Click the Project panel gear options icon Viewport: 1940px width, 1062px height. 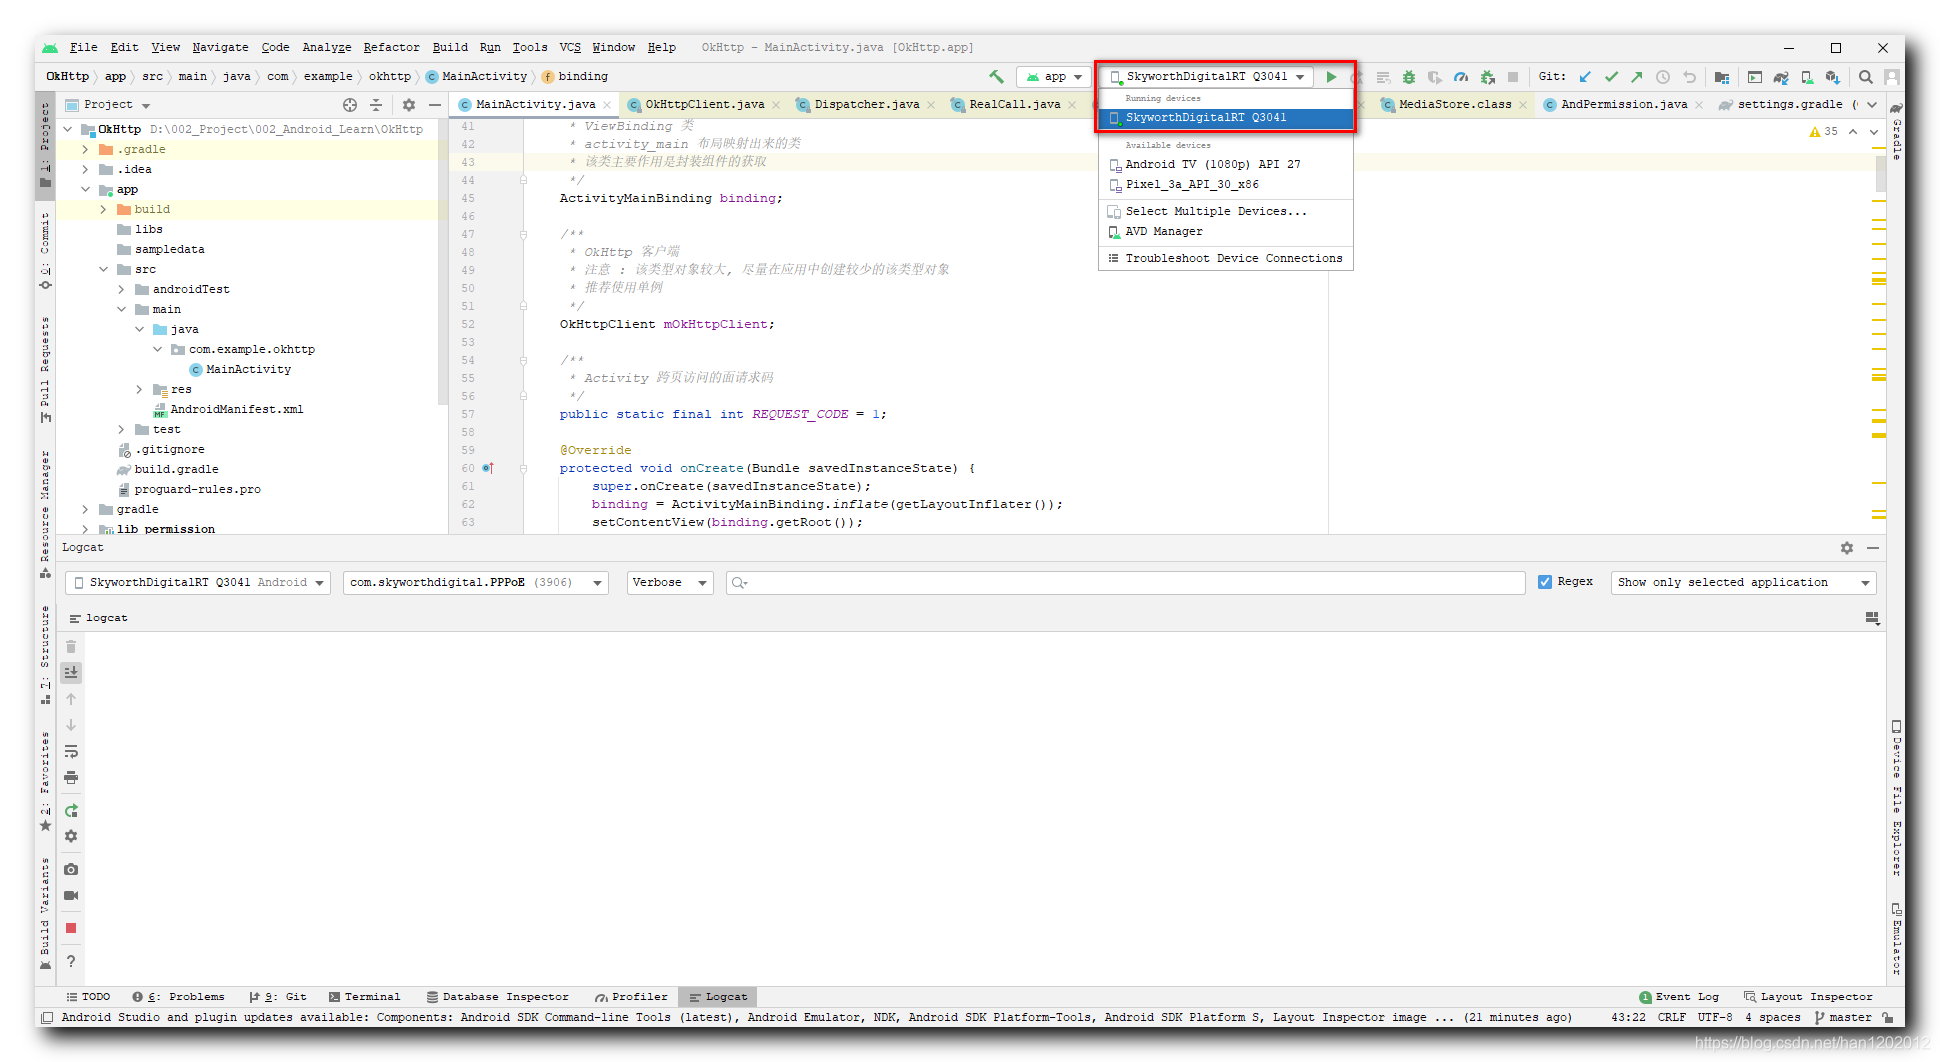(409, 105)
